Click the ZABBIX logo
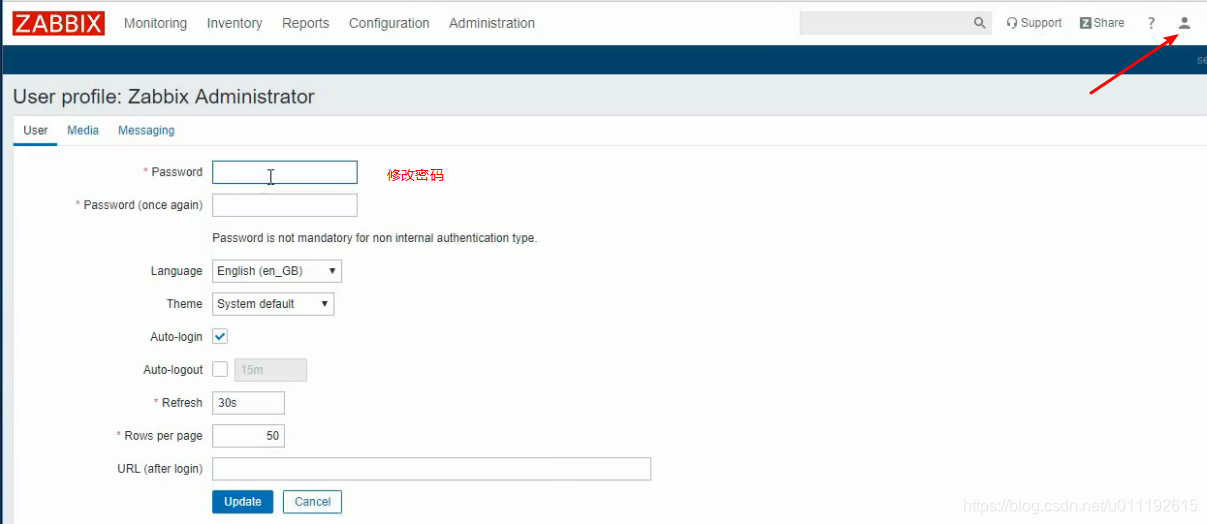Screen dimensions: 1207x524 [x=59, y=23]
